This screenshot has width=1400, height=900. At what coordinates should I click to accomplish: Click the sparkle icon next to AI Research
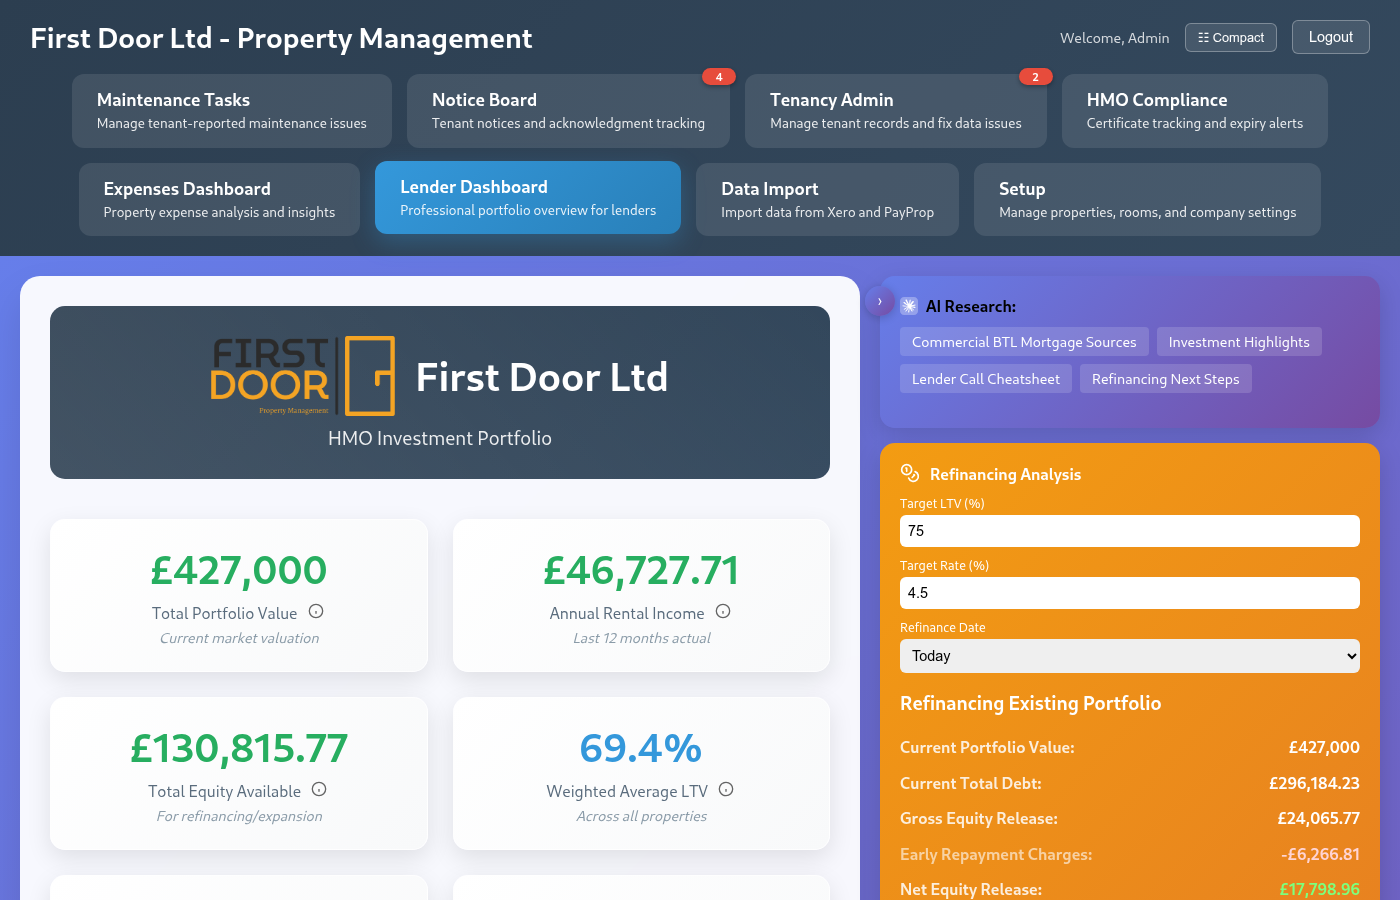tap(908, 305)
